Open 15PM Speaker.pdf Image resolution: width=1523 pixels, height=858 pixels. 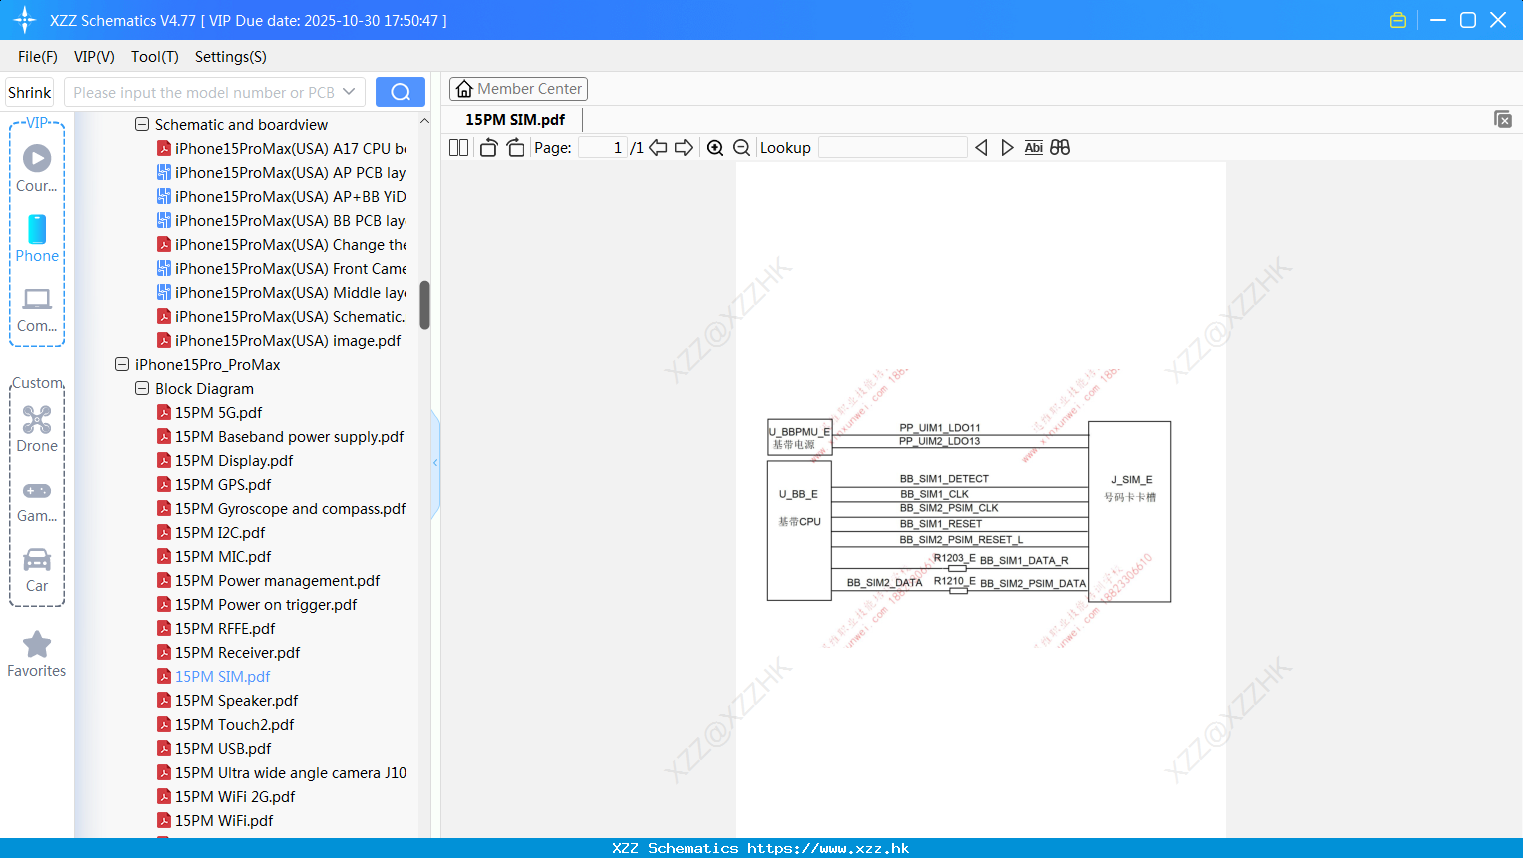[227, 701]
